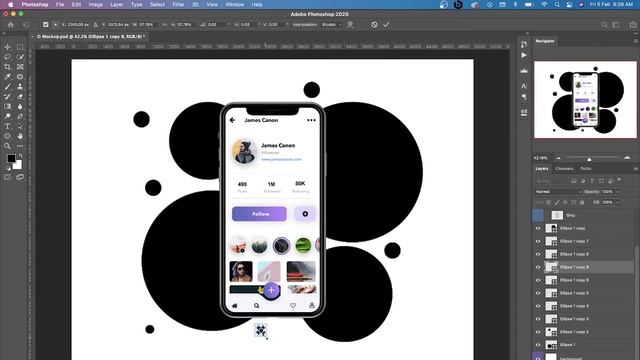640x360 pixels.
Task: Open the Layers panel flyout menu
Action: point(635,169)
